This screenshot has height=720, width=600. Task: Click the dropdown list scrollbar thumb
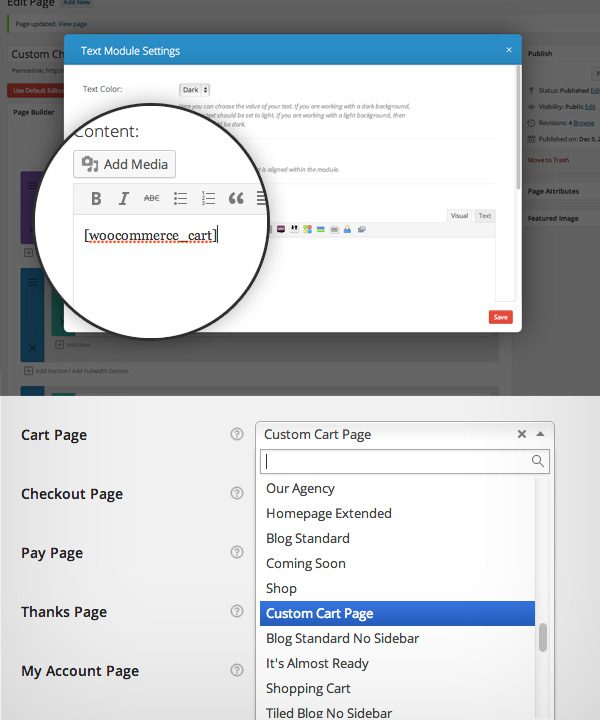click(x=543, y=637)
